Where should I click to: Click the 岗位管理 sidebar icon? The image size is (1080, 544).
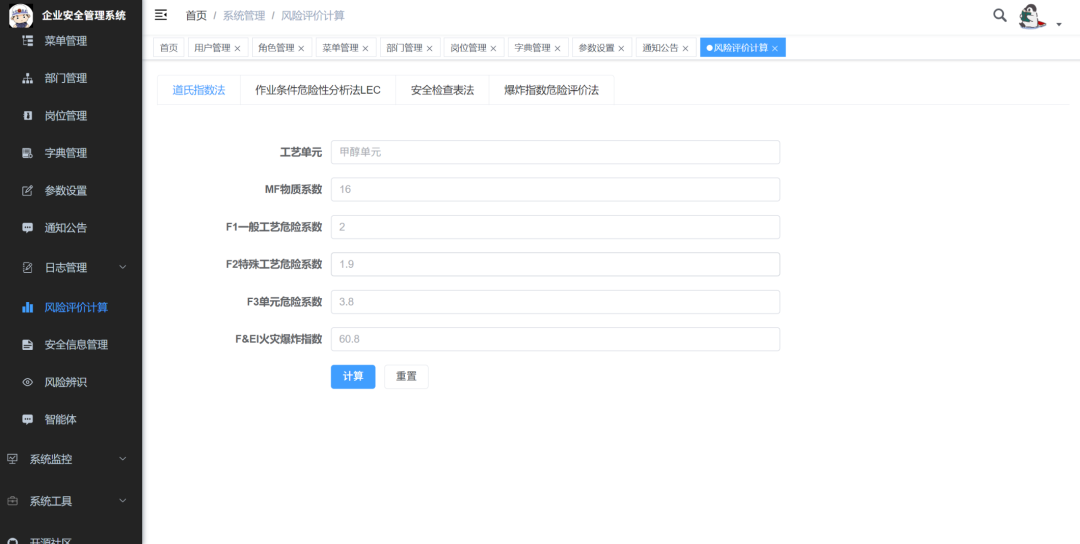28,116
